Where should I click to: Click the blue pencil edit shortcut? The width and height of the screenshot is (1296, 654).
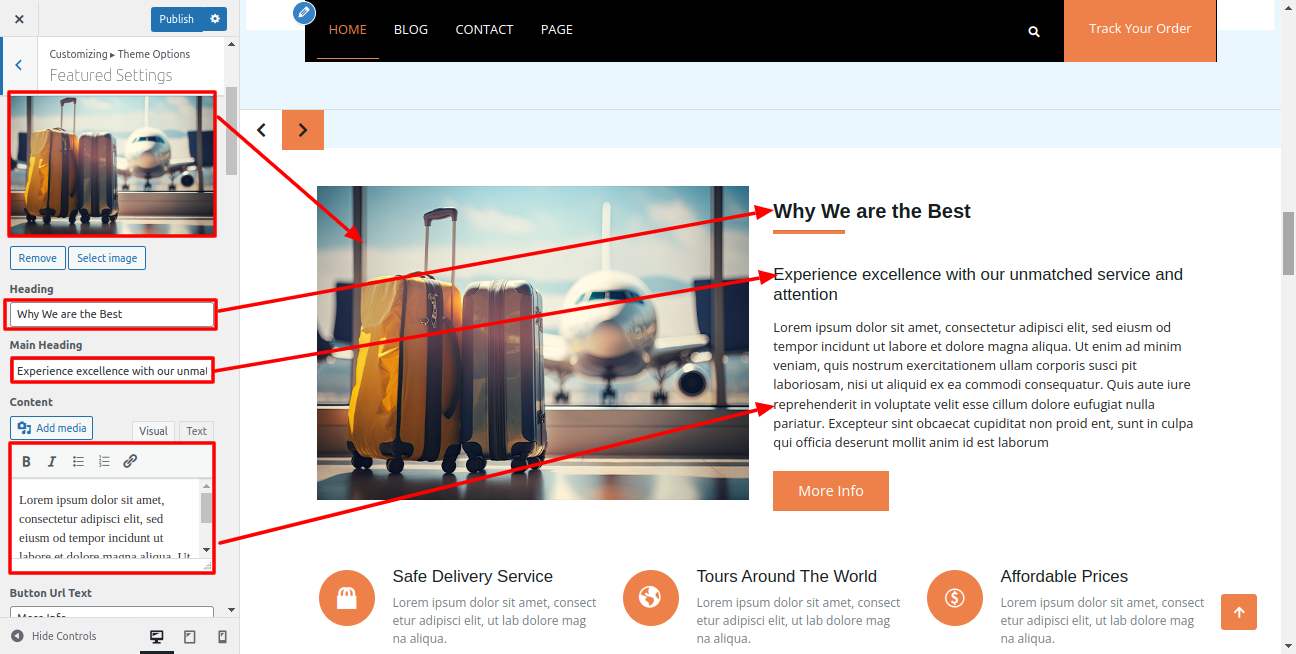pyautogui.click(x=304, y=13)
